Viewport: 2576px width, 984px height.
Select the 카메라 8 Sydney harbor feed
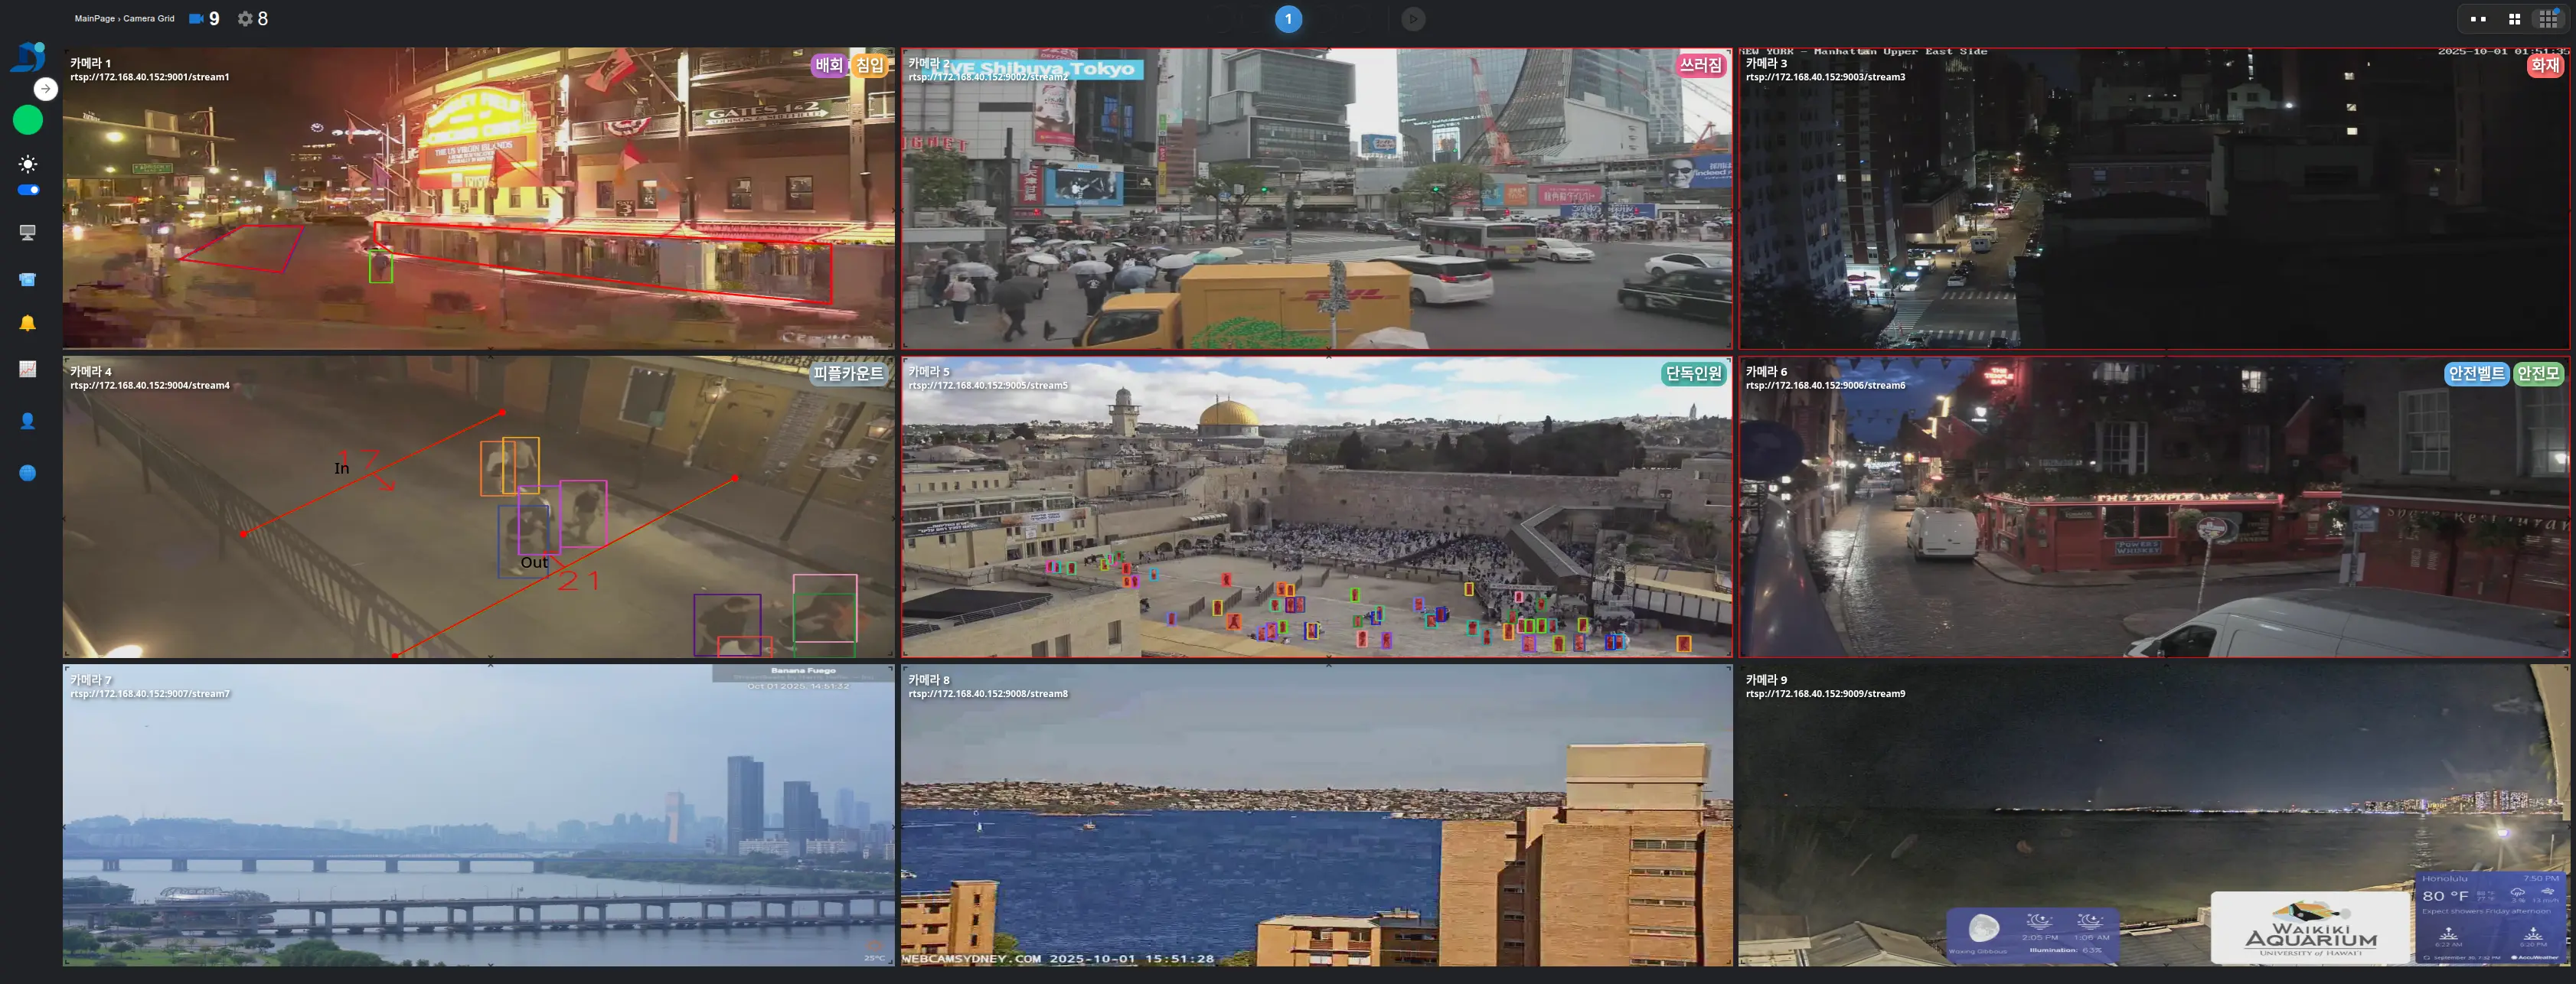coord(1316,815)
